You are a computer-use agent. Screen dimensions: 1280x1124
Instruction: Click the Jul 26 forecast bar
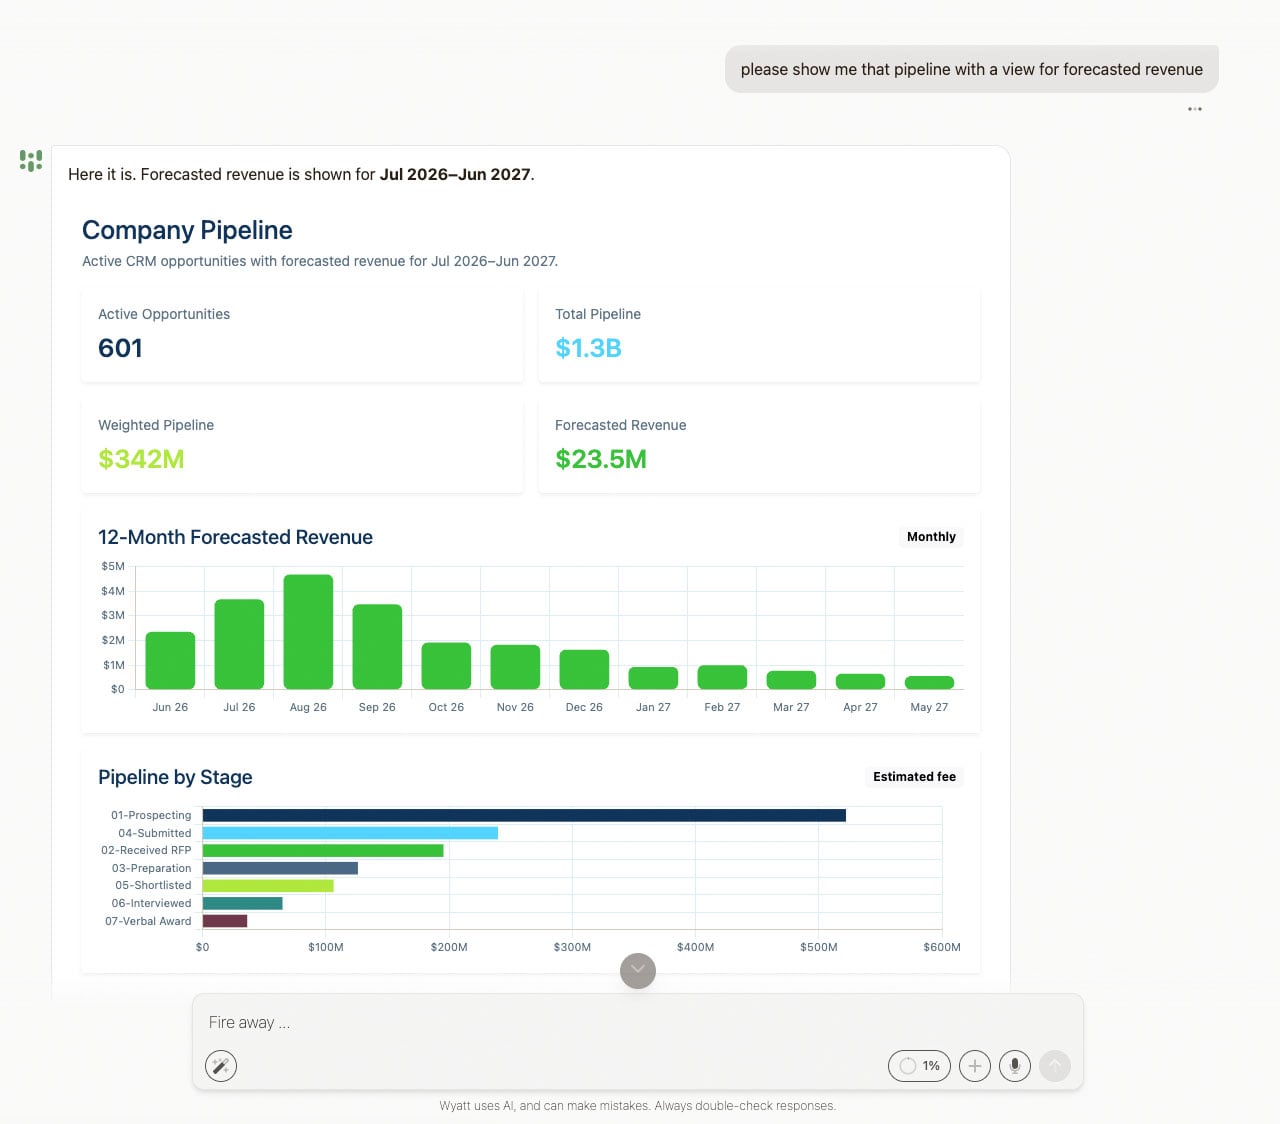[x=239, y=644]
